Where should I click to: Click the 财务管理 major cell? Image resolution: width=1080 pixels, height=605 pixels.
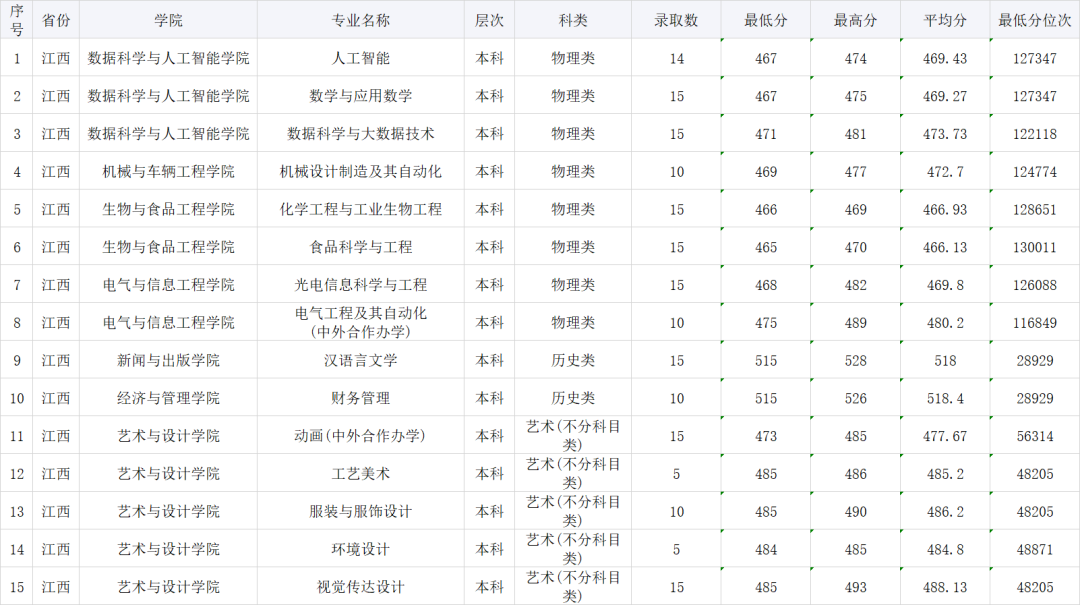point(360,398)
